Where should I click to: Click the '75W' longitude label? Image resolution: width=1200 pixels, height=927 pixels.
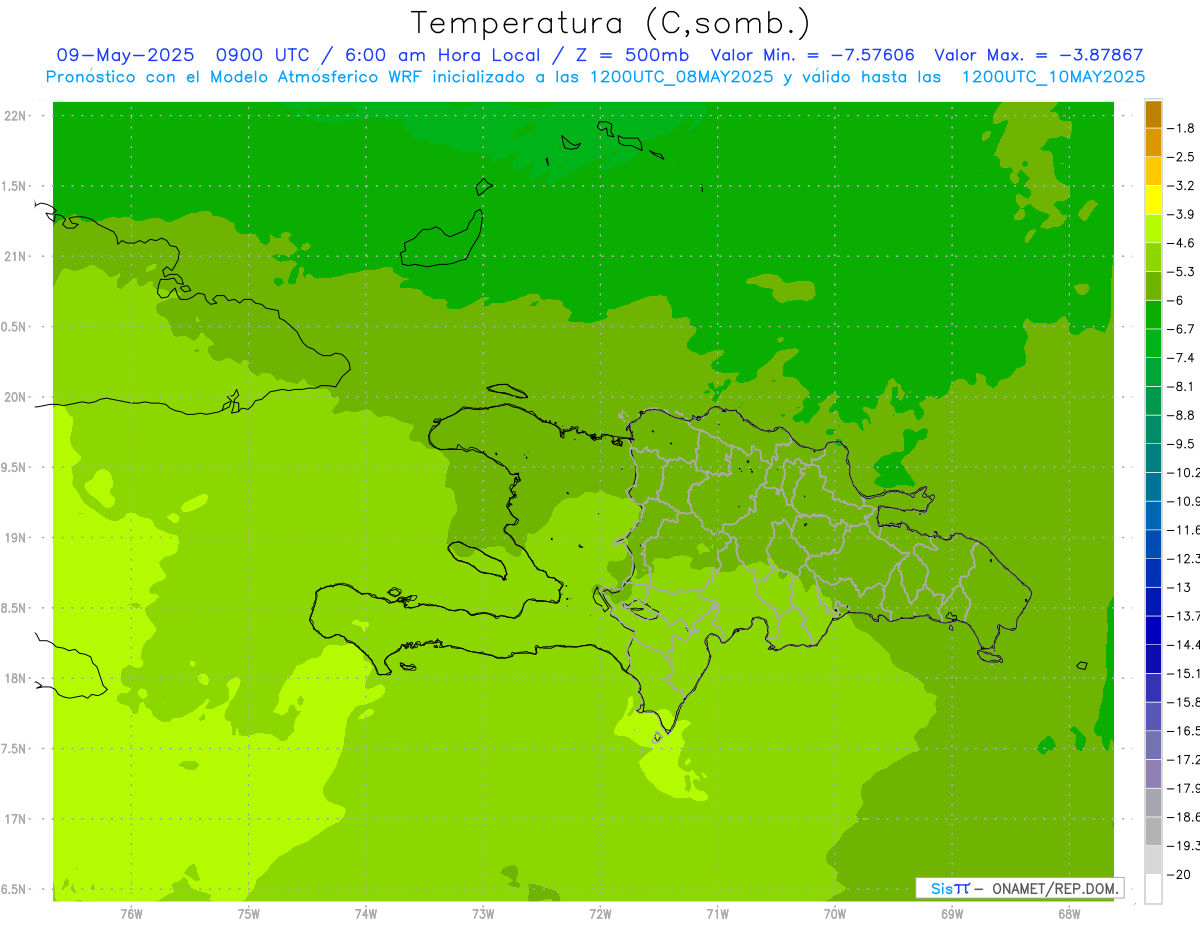click(x=249, y=913)
